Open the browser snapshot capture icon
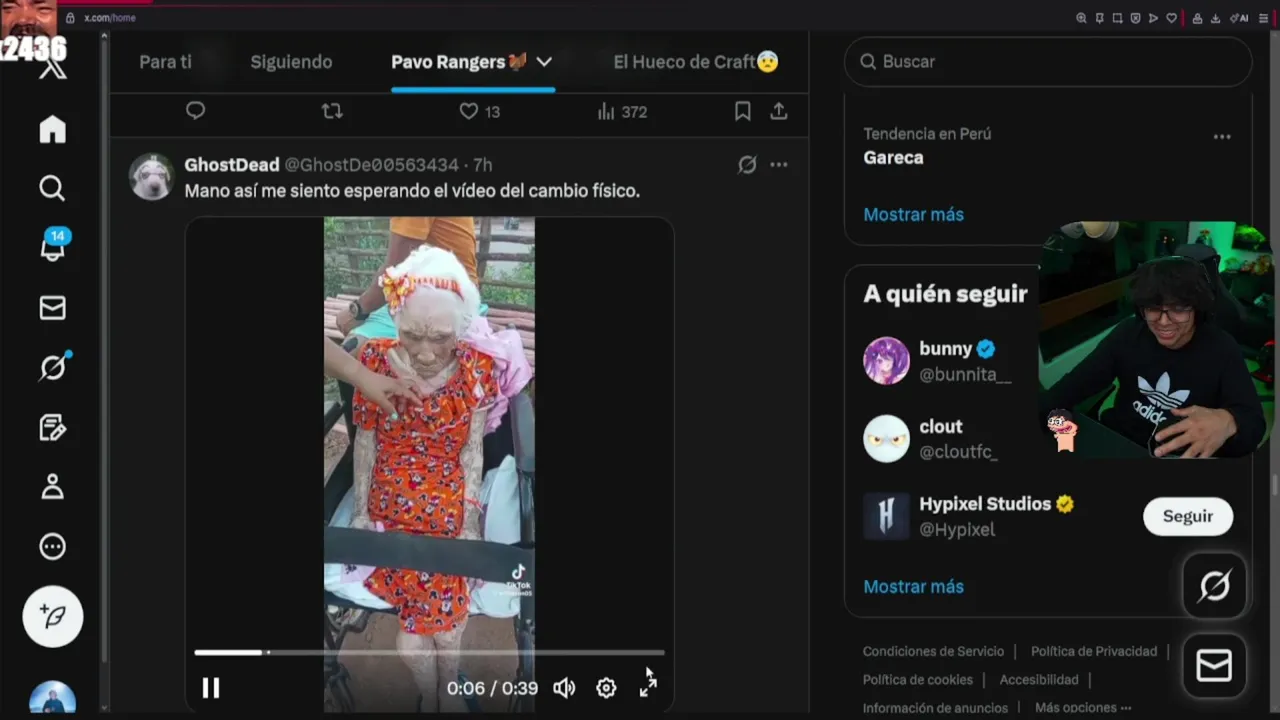The width and height of the screenshot is (1280, 720). (x=1117, y=18)
